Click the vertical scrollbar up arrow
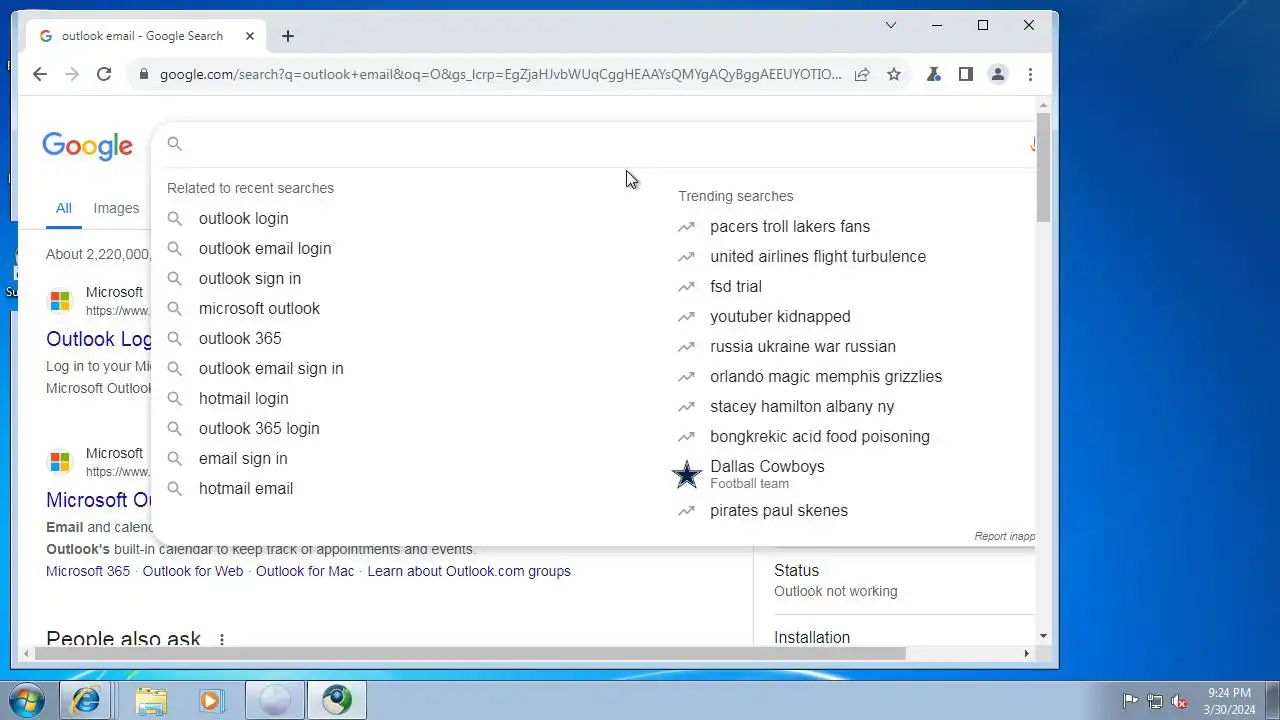 point(1043,104)
